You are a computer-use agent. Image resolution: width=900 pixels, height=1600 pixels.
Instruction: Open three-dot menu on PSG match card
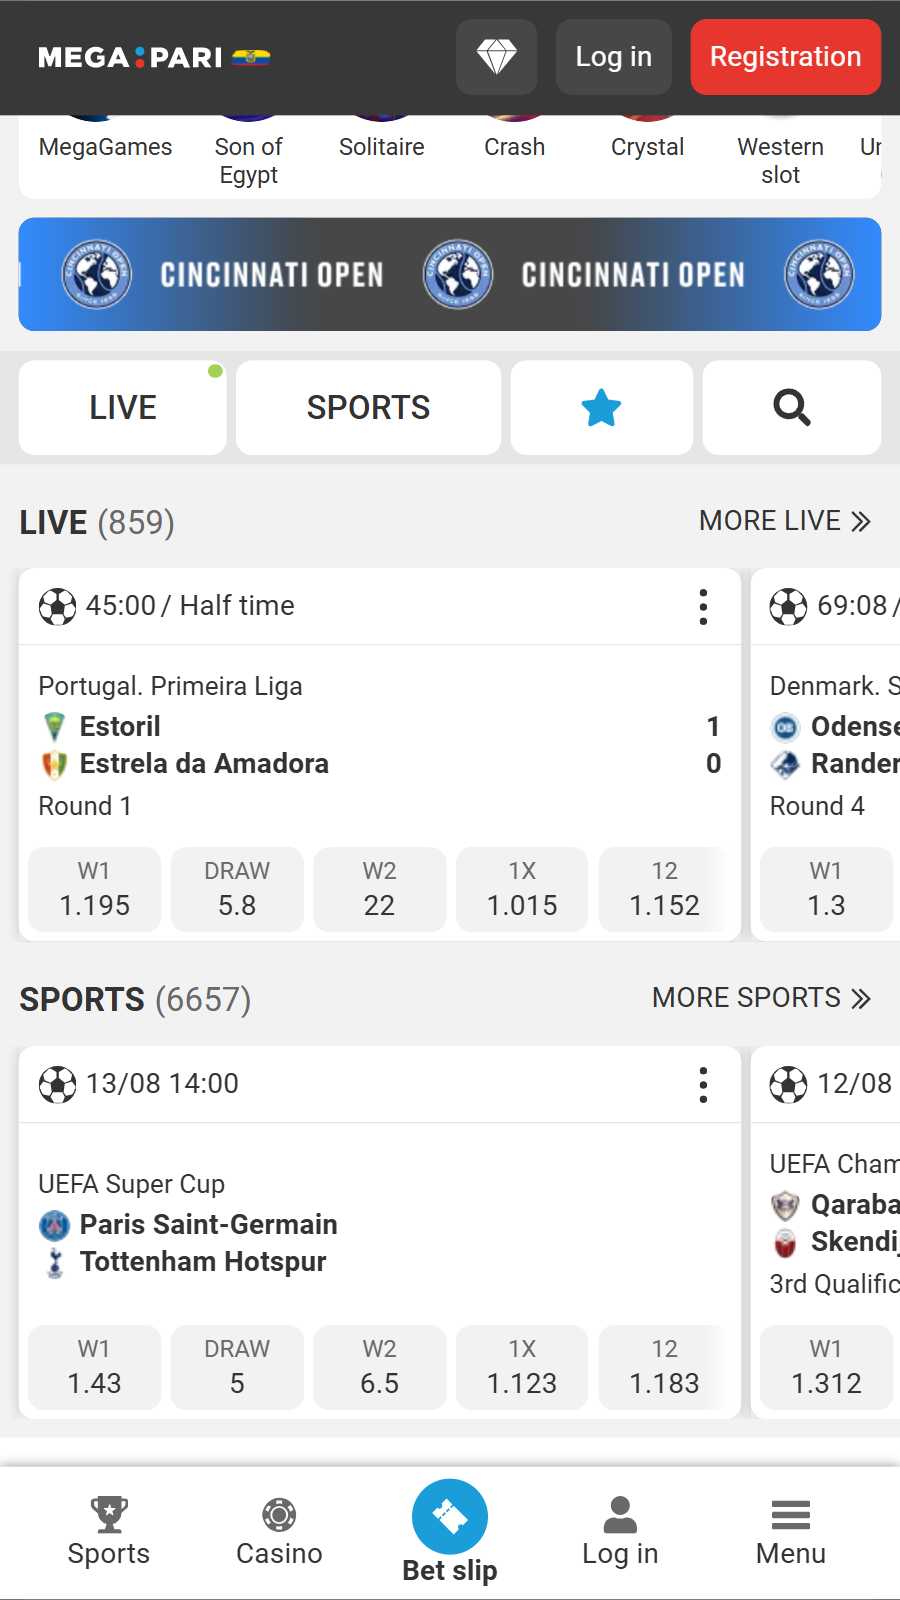tap(703, 1084)
